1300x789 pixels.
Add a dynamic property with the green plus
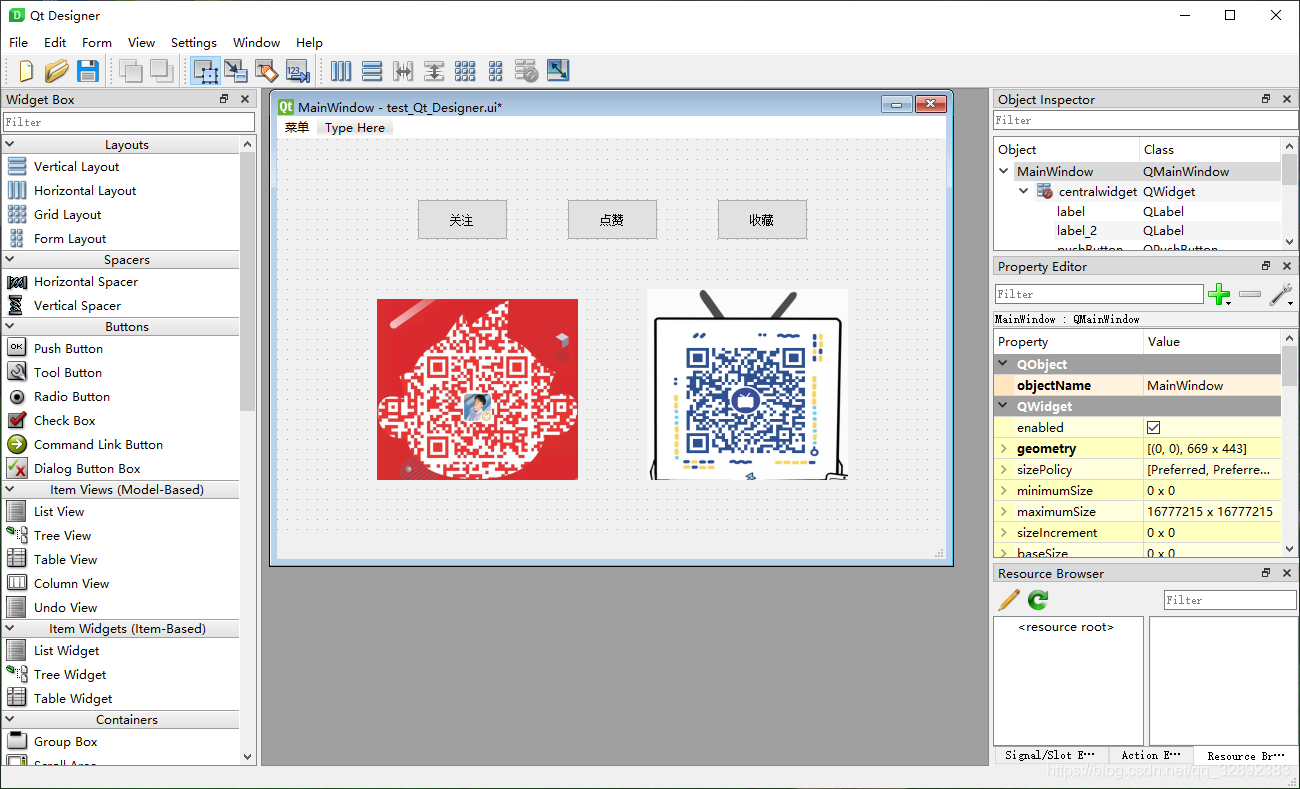pyautogui.click(x=1220, y=293)
